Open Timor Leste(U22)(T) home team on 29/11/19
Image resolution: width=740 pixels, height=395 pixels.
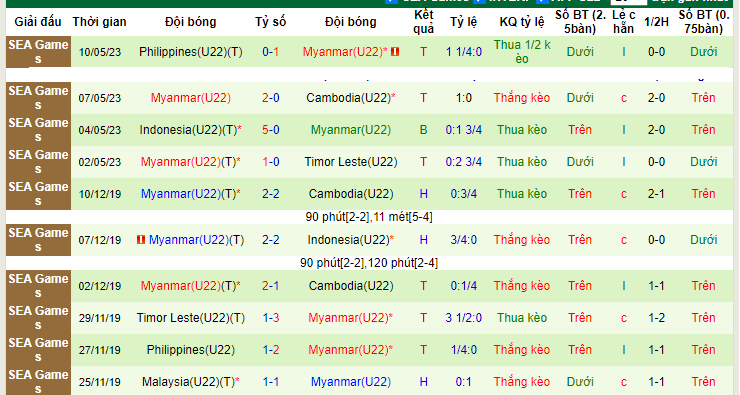point(191,318)
